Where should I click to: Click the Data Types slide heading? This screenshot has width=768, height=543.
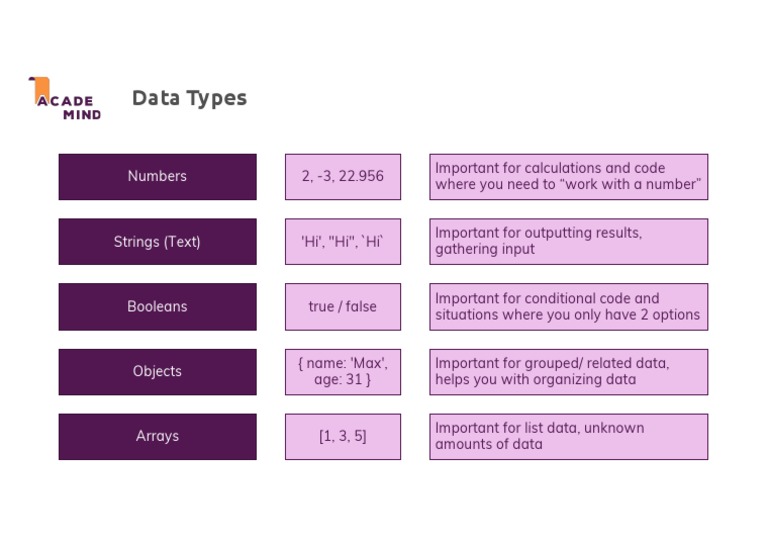[189, 98]
